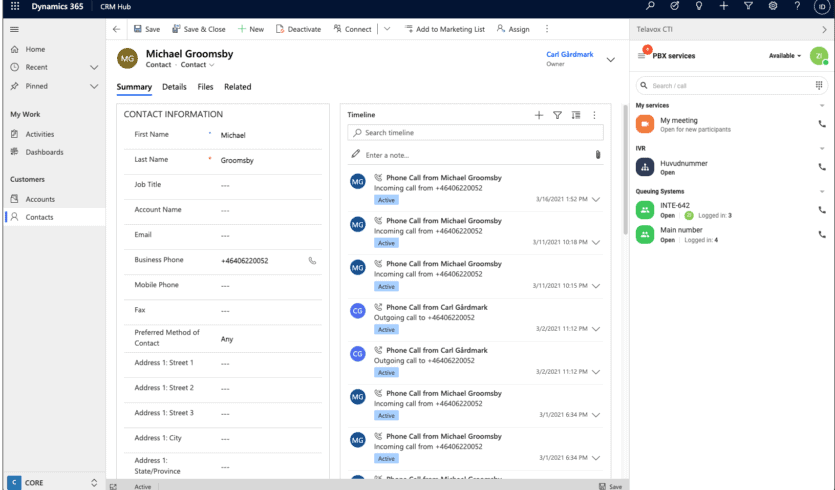Collapse the Telavox CTI panel arrow

[x=824, y=29]
